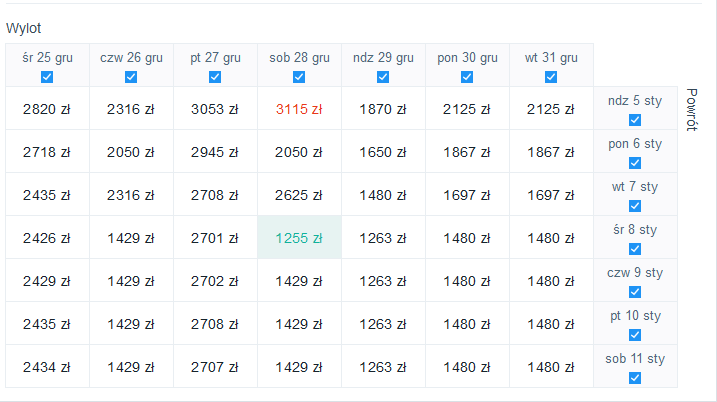Uncheck the sob 28 gru departure checkbox
Image resolution: width=717 pixels, height=402 pixels.
click(299, 77)
